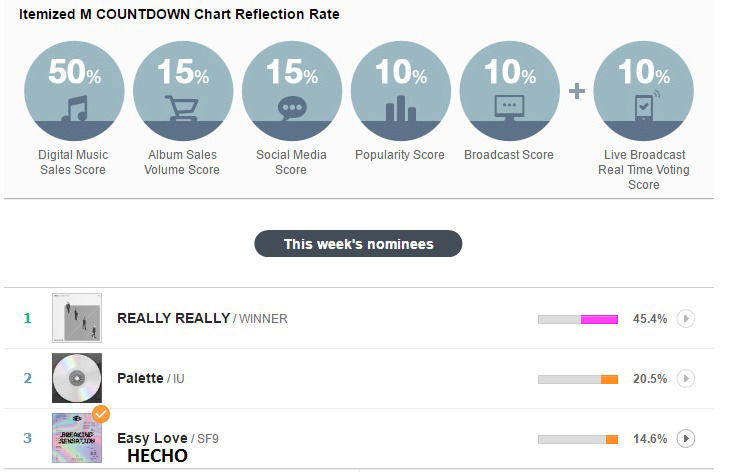Click the orange checkmark badge on Easy Love
Viewport: 730px width, 472px height.
coord(101,413)
